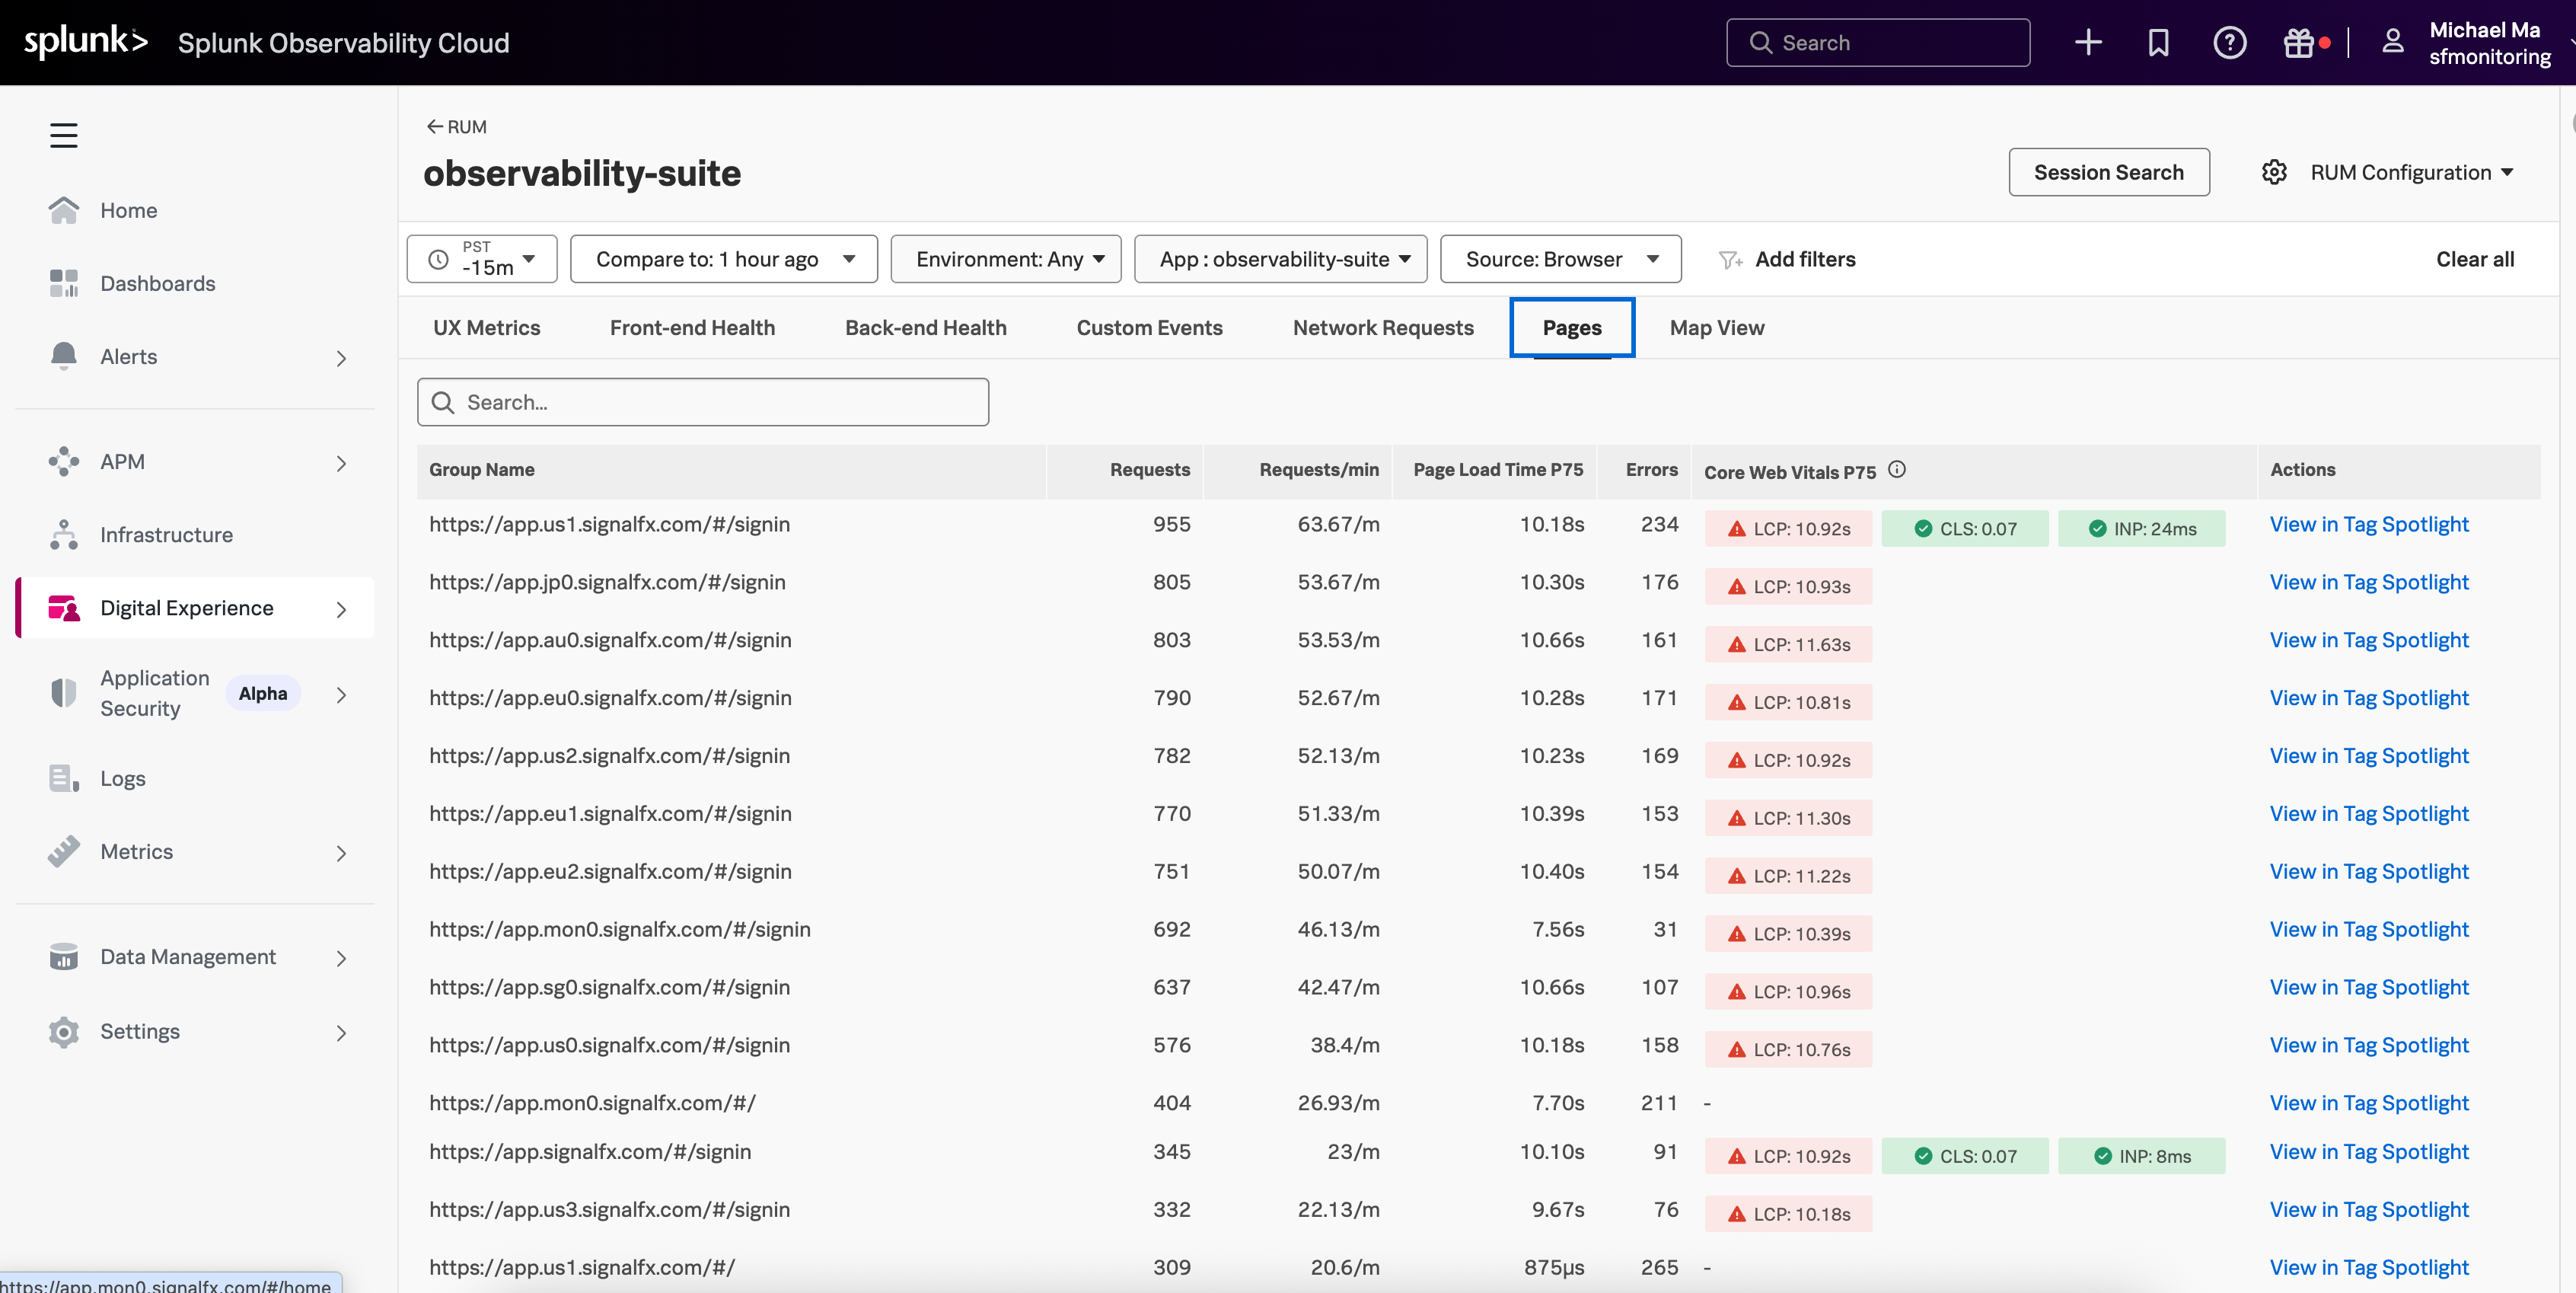Click the Infrastructure sidebar icon
The image size is (2576, 1293).
click(64, 535)
